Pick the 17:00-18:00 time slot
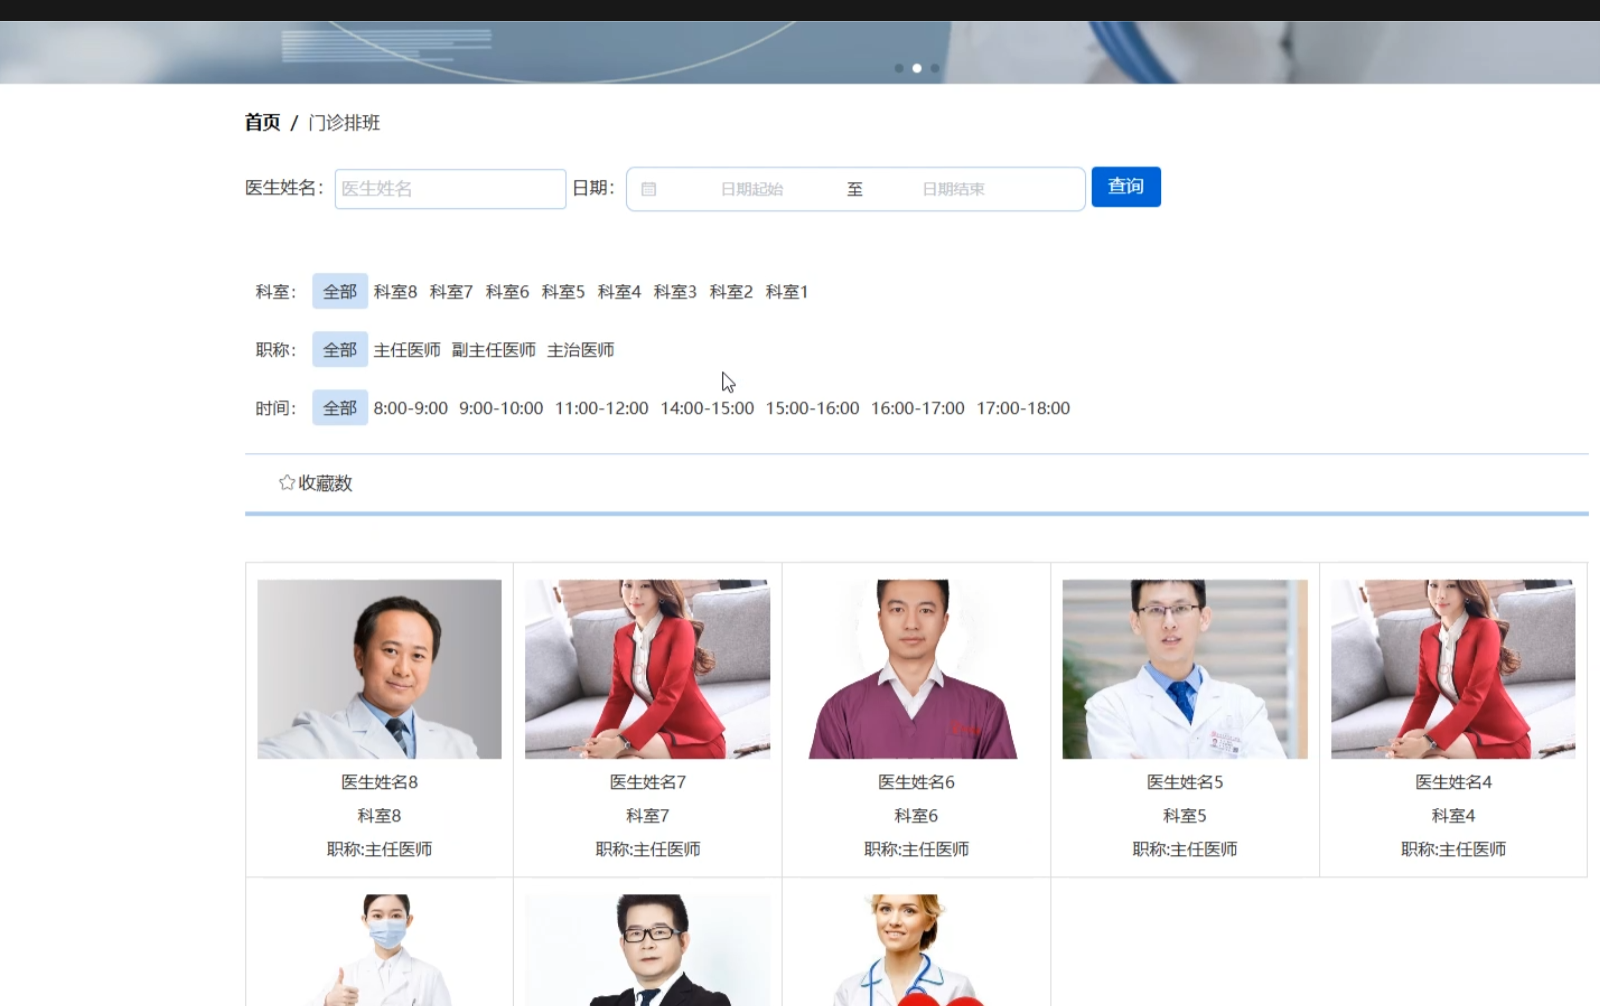 coord(1023,408)
